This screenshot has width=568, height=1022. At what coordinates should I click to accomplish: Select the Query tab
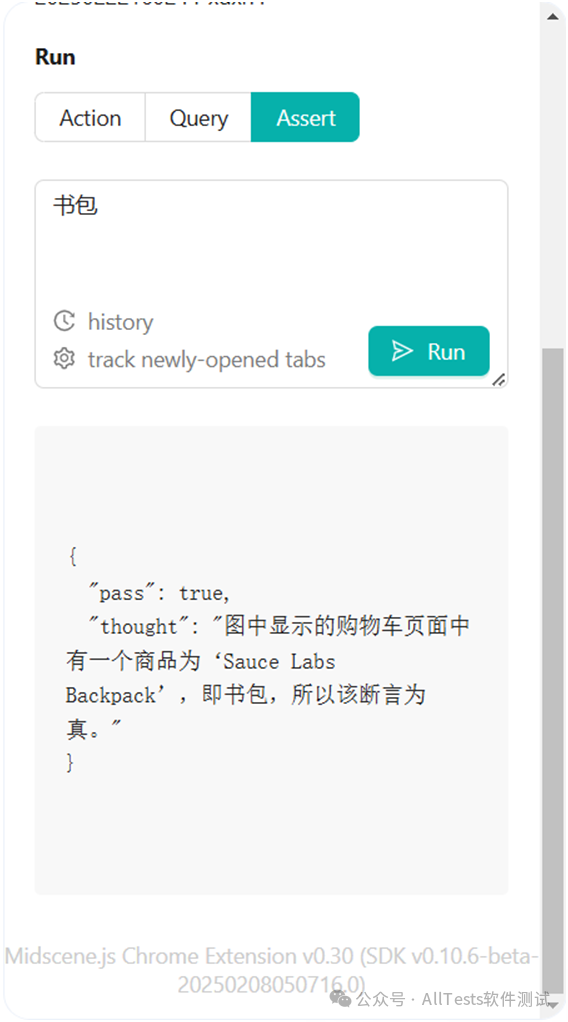point(198,117)
